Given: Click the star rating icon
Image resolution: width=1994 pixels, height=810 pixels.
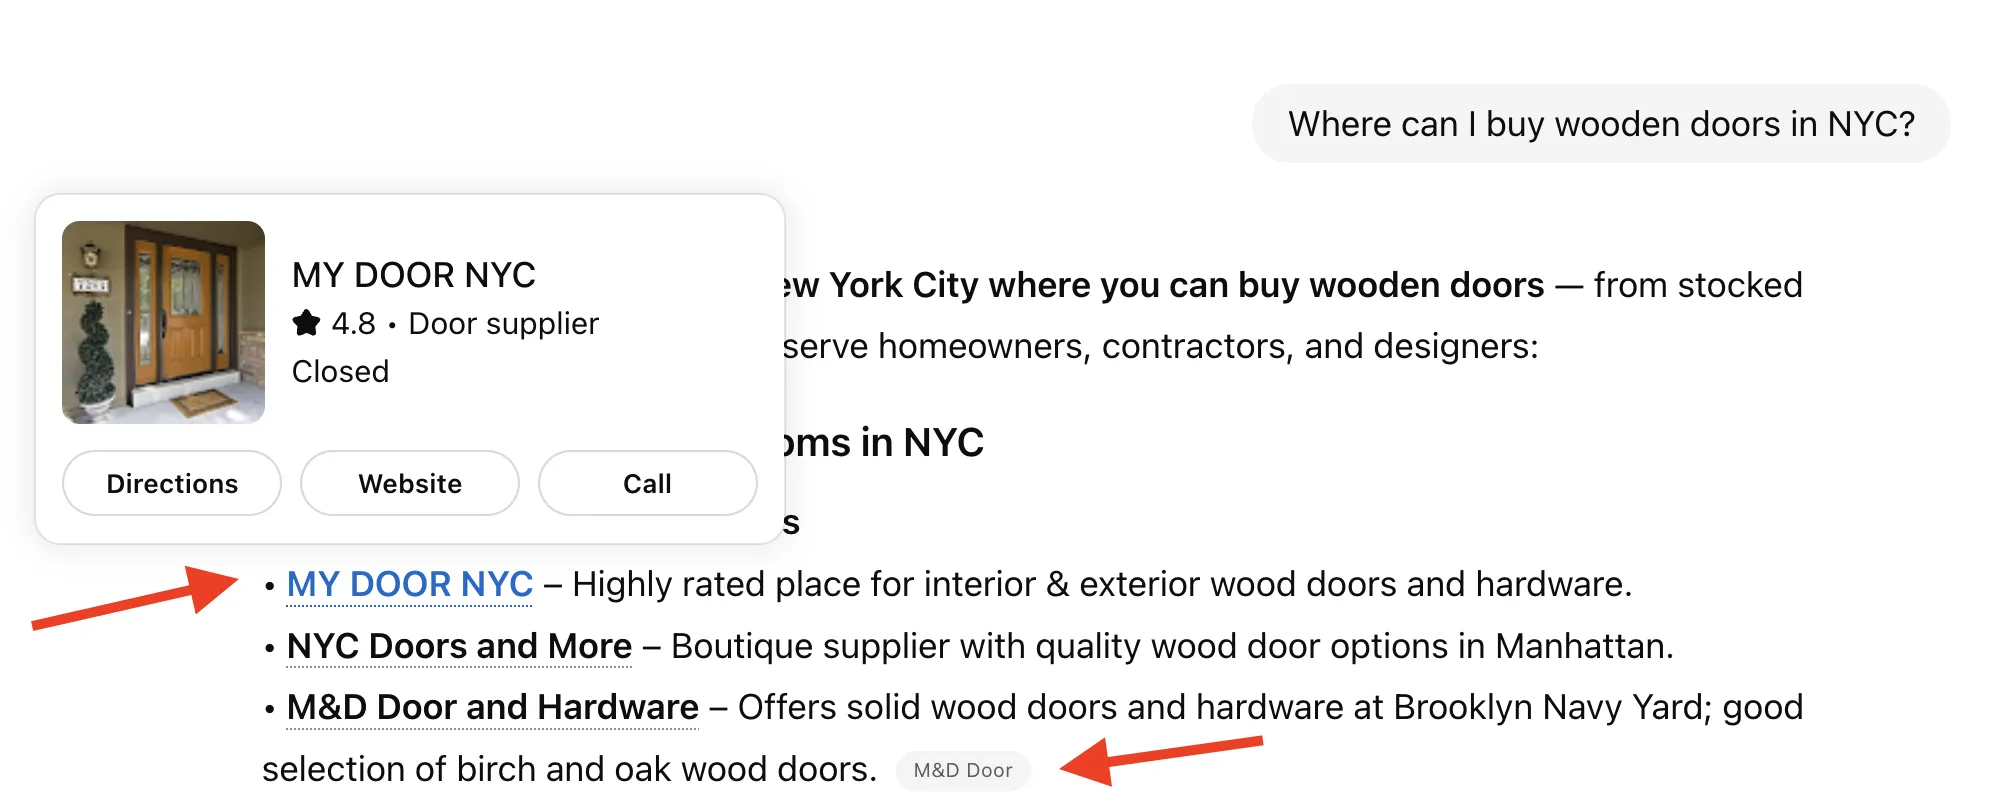Looking at the screenshot, I should [306, 323].
